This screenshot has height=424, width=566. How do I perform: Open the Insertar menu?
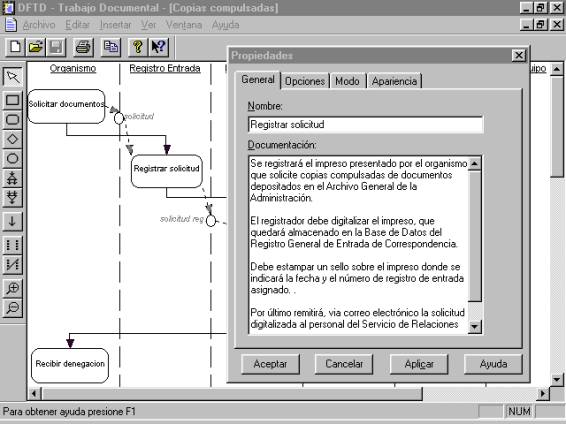pyautogui.click(x=116, y=25)
